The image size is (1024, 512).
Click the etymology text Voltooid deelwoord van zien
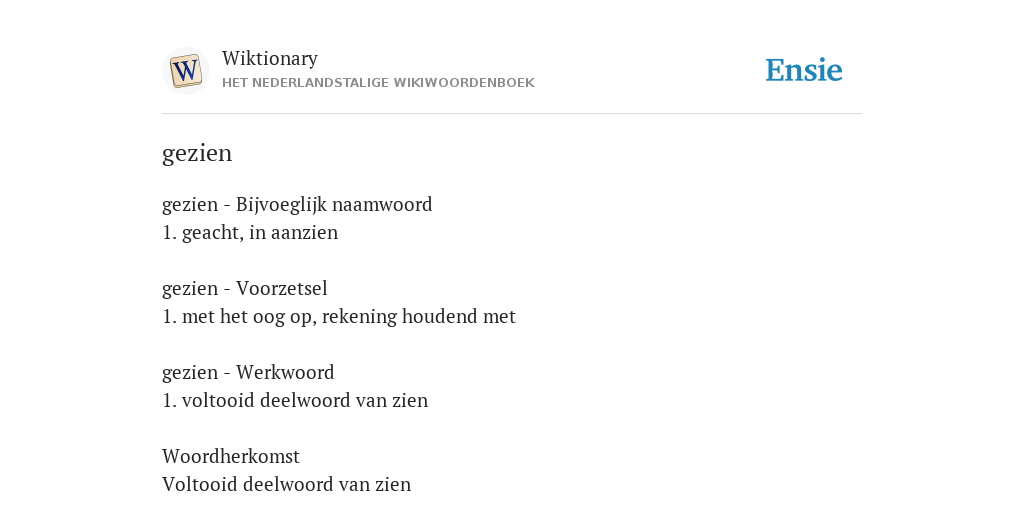click(x=287, y=485)
